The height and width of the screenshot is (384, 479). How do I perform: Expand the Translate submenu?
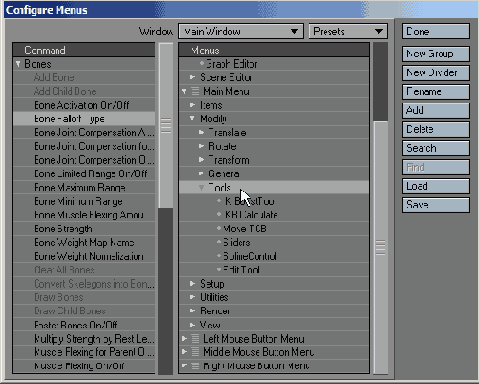click(x=201, y=132)
